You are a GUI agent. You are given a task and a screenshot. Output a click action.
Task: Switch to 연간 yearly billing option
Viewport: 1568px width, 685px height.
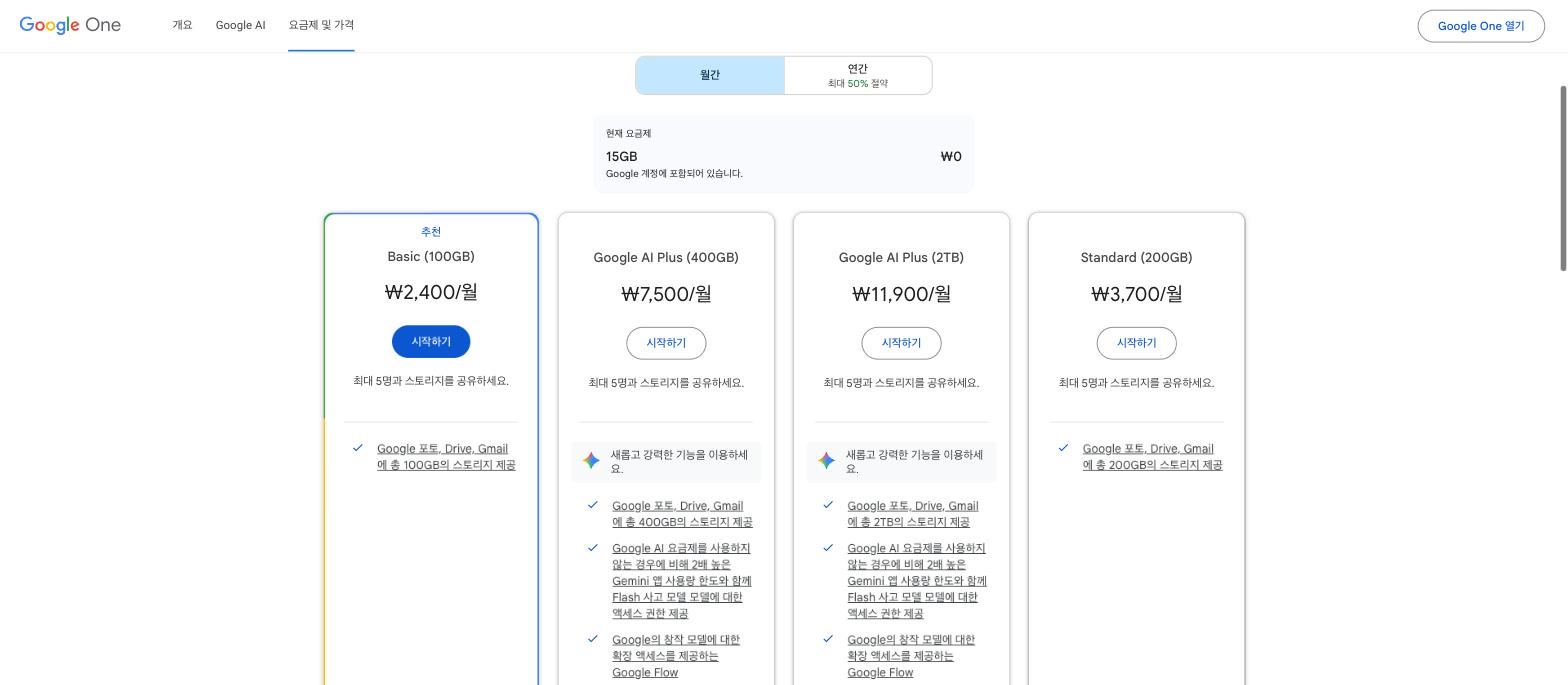(x=858, y=75)
